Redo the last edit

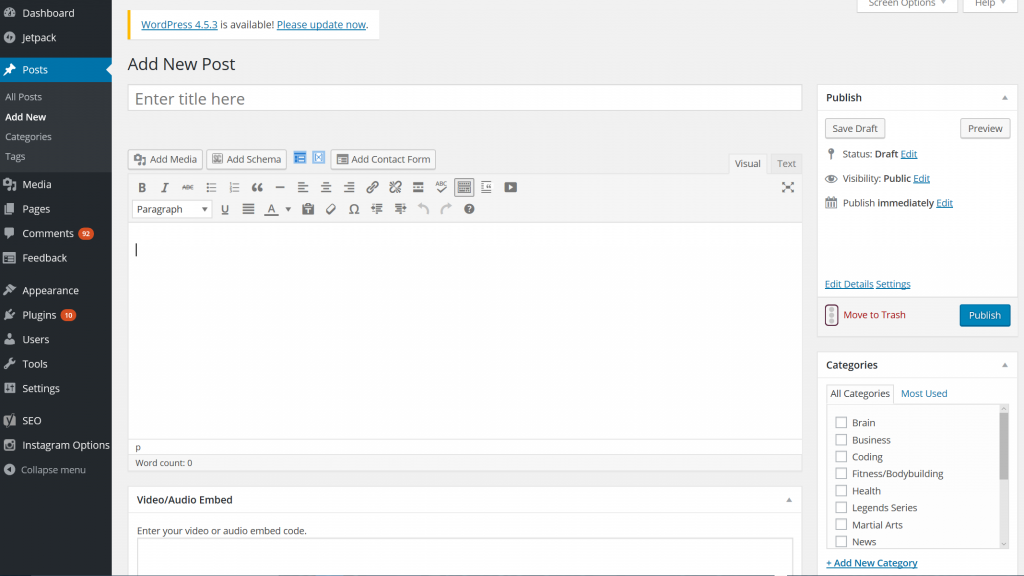446,210
